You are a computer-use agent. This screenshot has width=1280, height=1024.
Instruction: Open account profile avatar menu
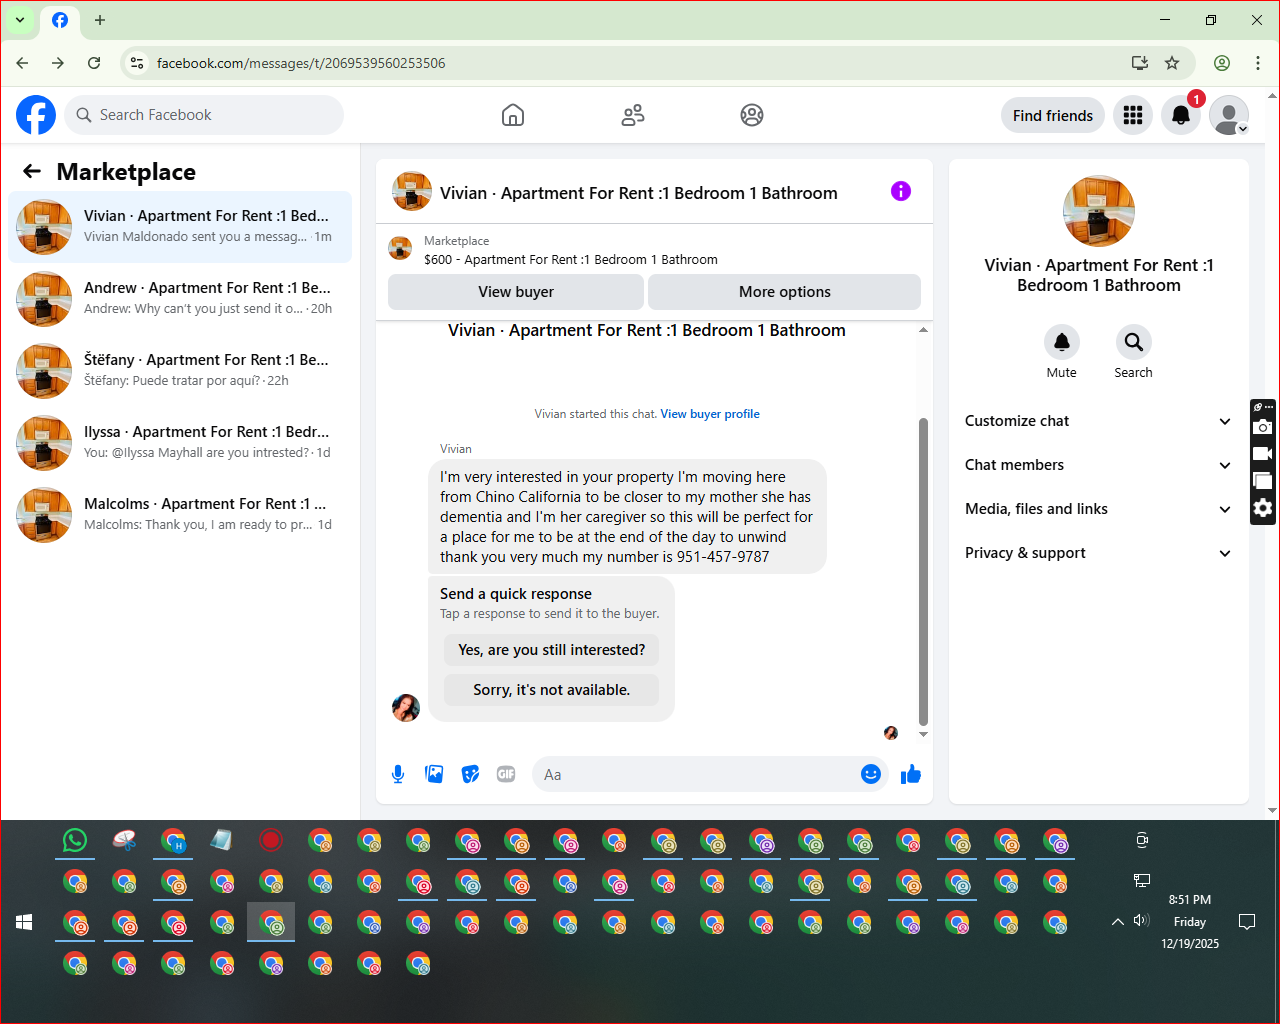tap(1229, 115)
